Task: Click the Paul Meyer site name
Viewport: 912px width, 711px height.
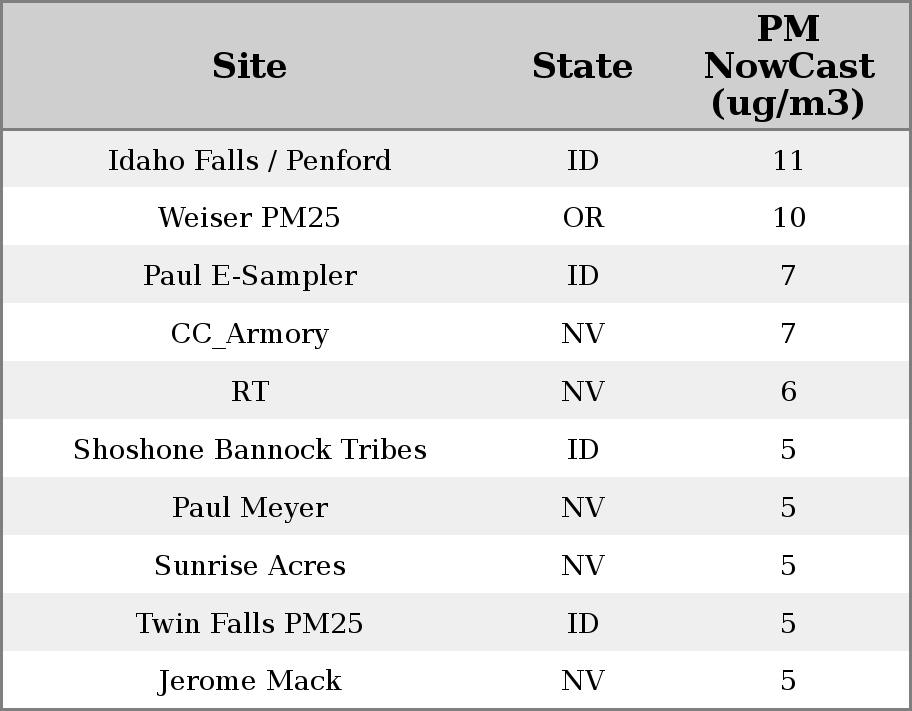Action: coord(250,508)
